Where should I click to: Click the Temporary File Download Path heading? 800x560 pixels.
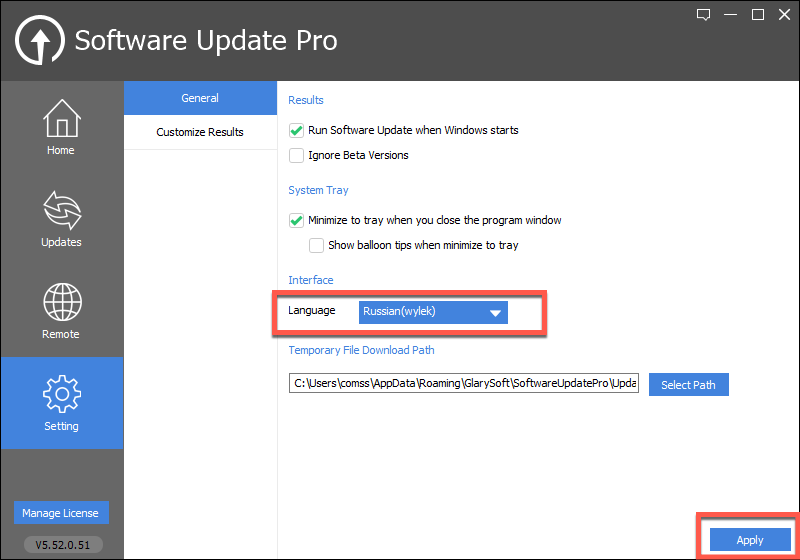click(x=361, y=350)
